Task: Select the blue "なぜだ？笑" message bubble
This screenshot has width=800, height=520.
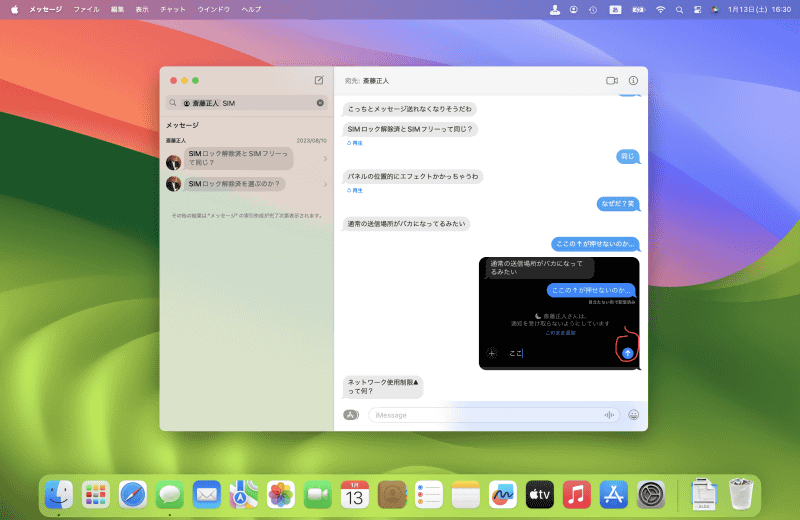Action: 618,204
